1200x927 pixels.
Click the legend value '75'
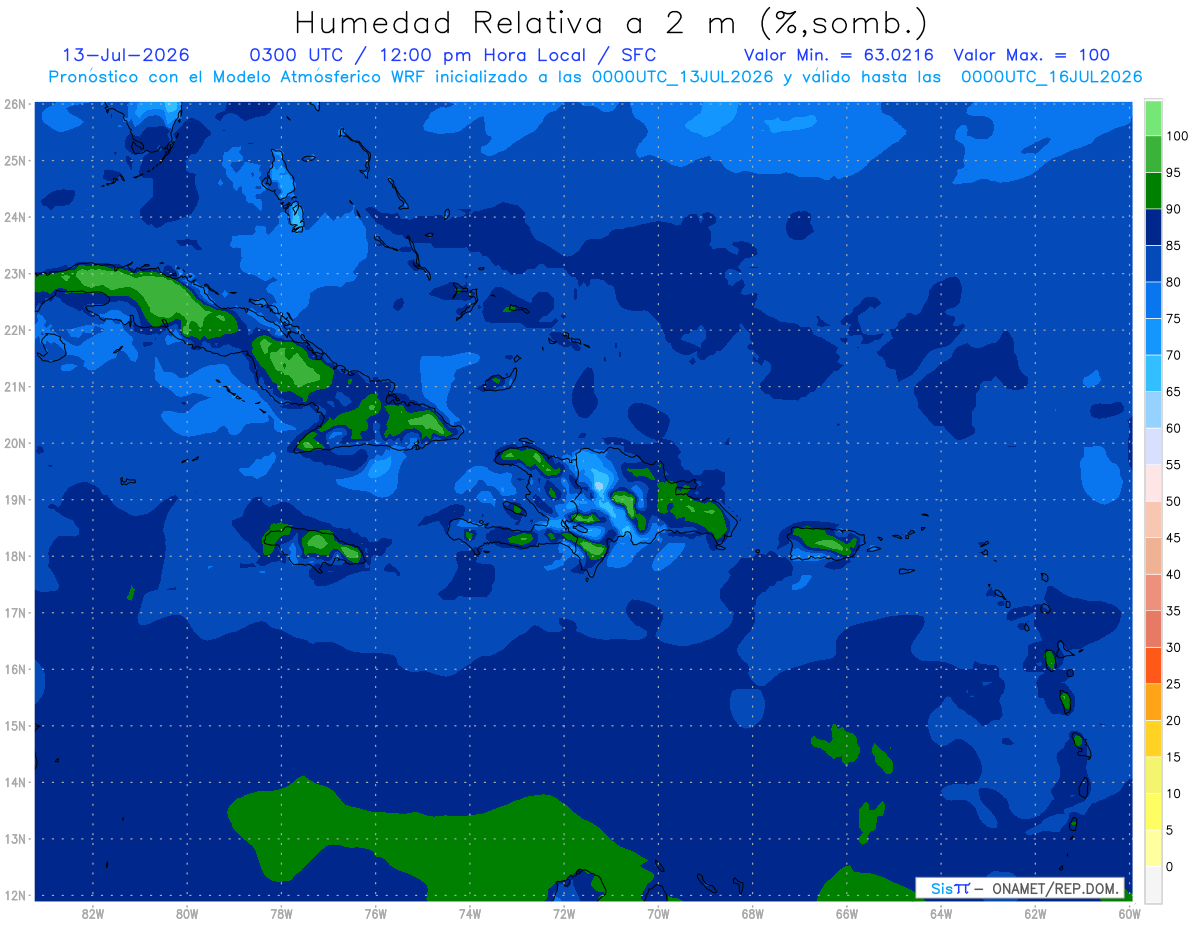(1173, 319)
